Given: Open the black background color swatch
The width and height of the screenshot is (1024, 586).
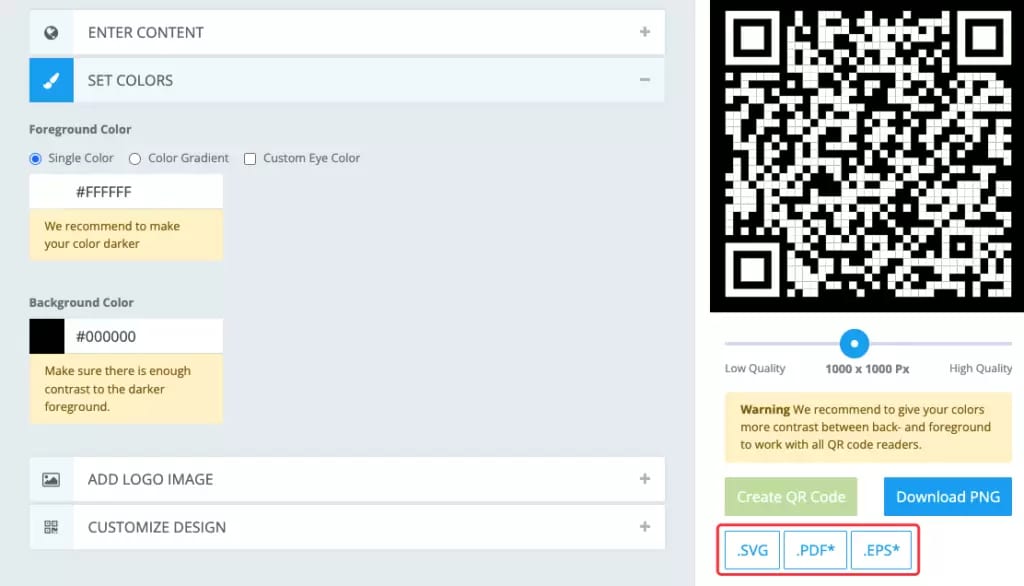Looking at the screenshot, I should (x=46, y=336).
